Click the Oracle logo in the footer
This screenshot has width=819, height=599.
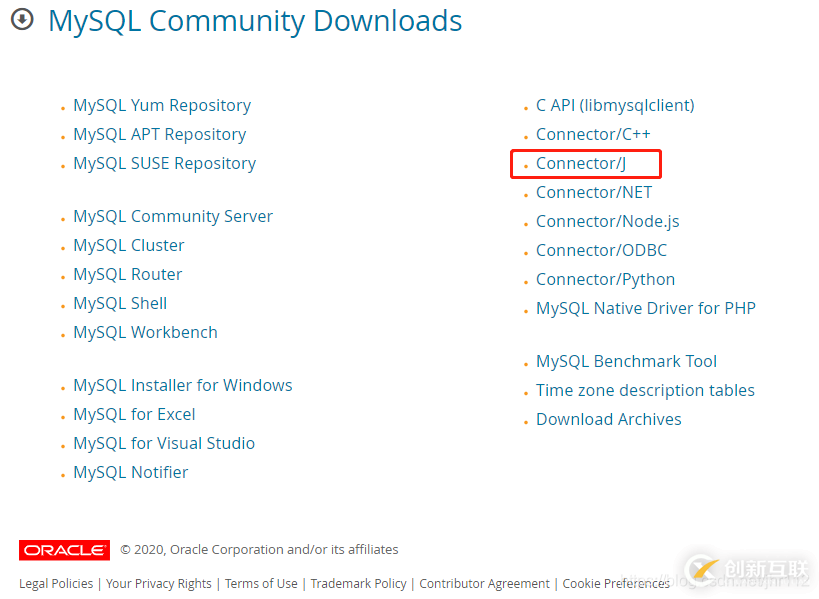(x=64, y=550)
